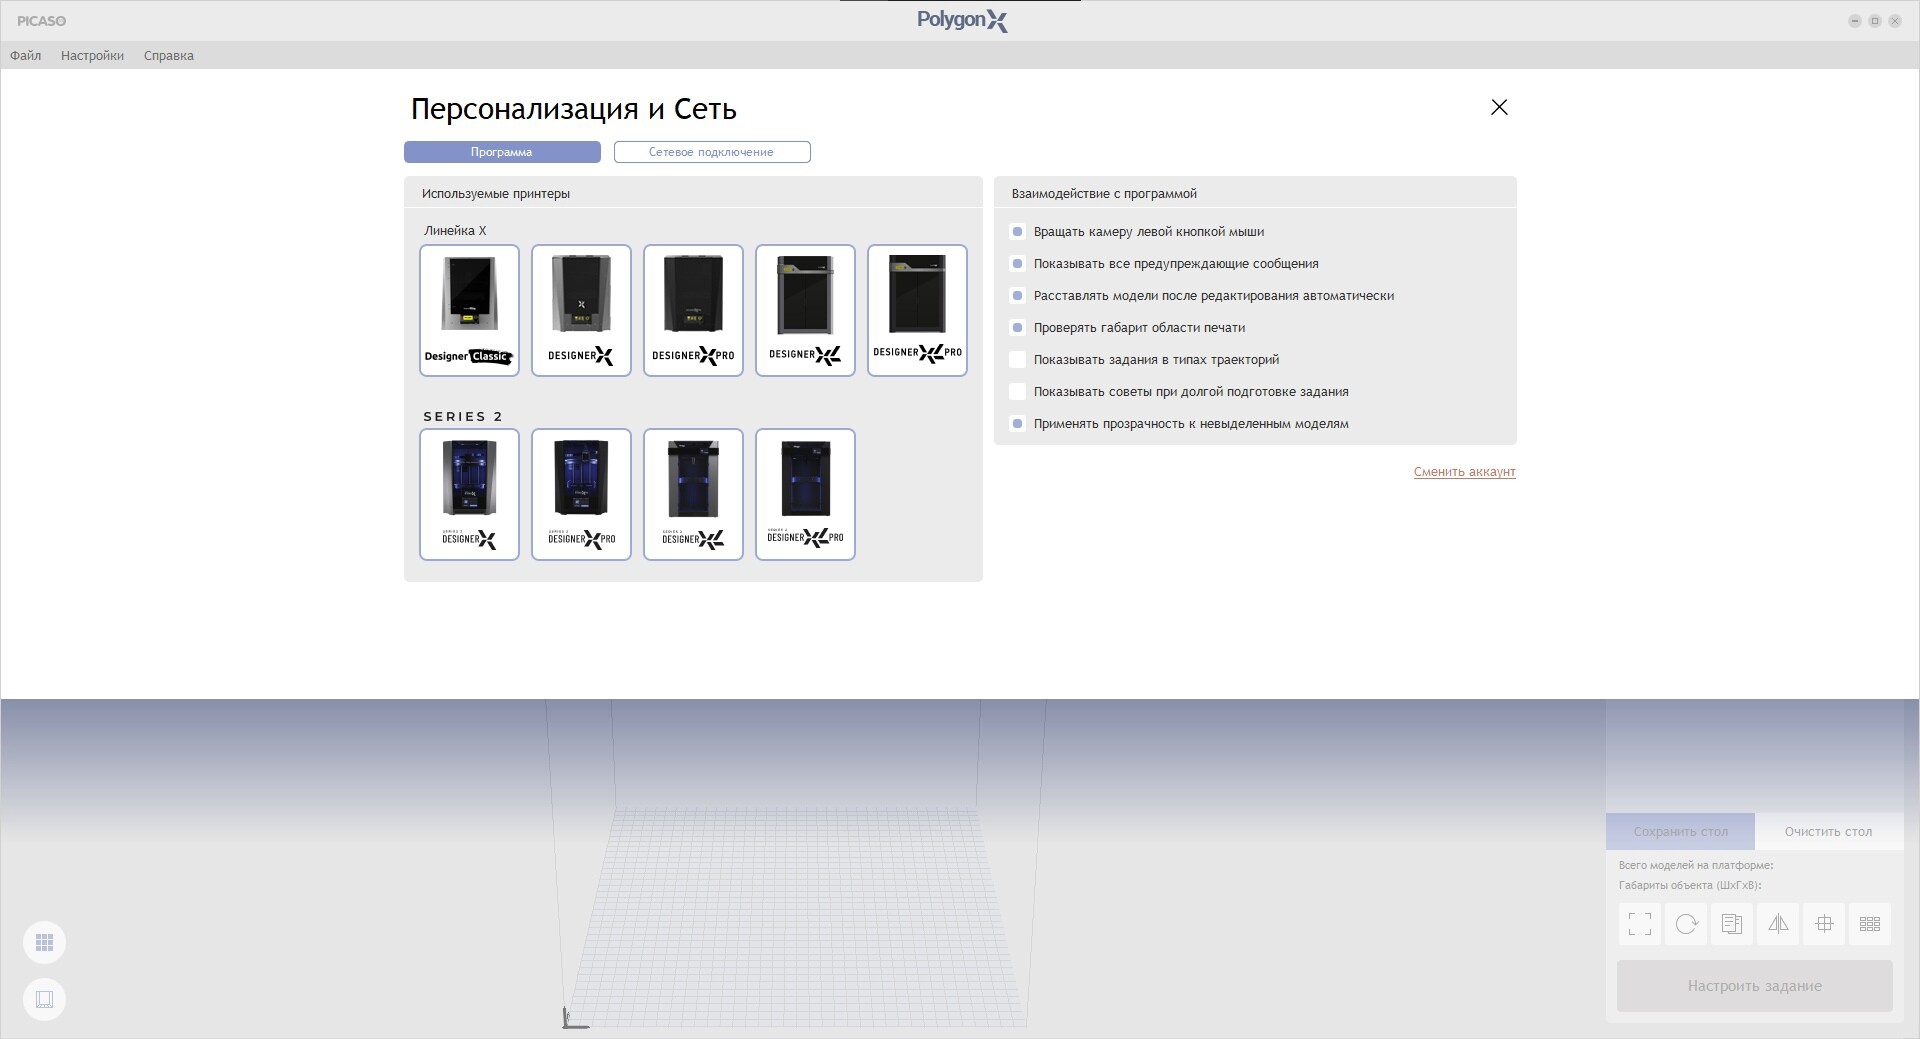Select Designer X PRO printer in Линейка X

tap(693, 310)
